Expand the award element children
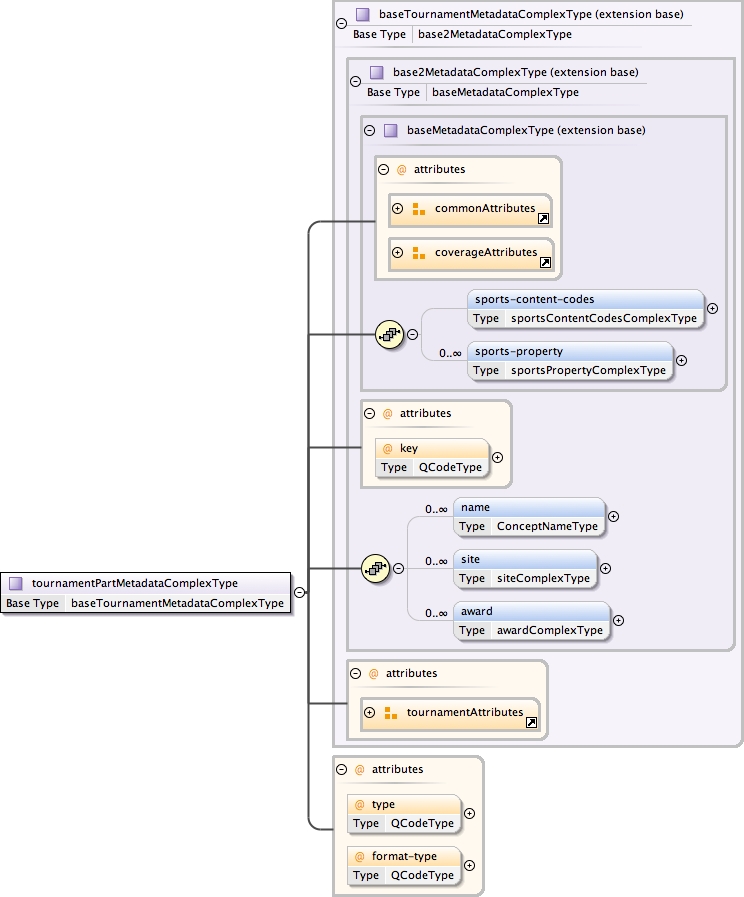 618,620
